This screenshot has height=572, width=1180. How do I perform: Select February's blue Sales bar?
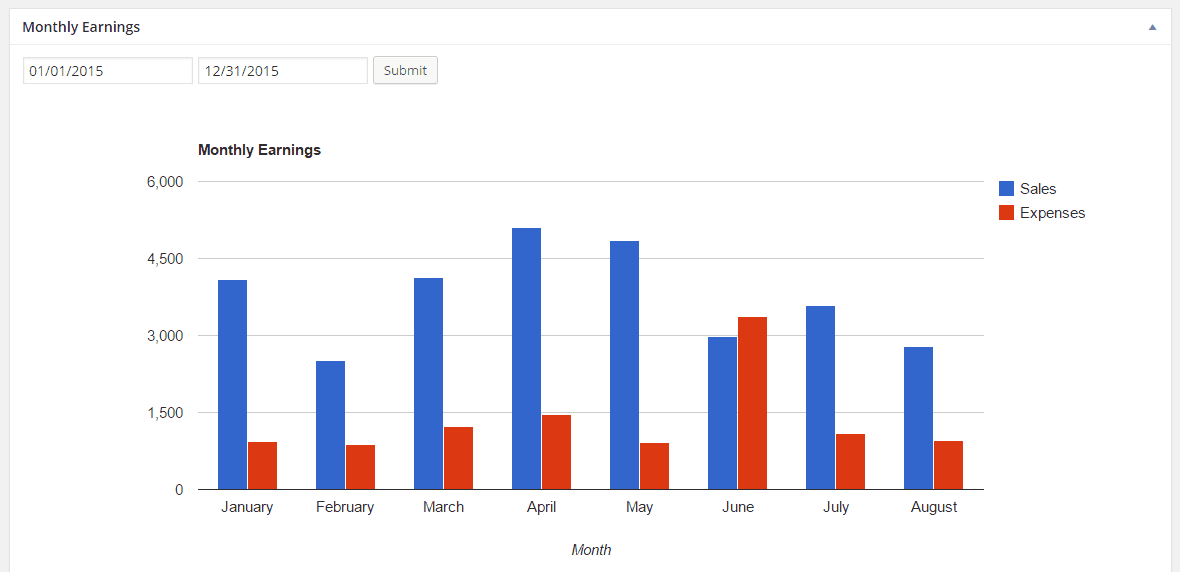click(330, 425)
